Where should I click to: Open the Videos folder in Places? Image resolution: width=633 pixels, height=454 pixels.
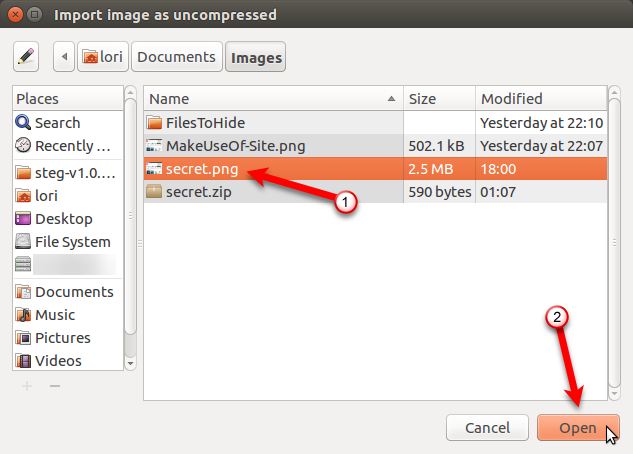58,361
